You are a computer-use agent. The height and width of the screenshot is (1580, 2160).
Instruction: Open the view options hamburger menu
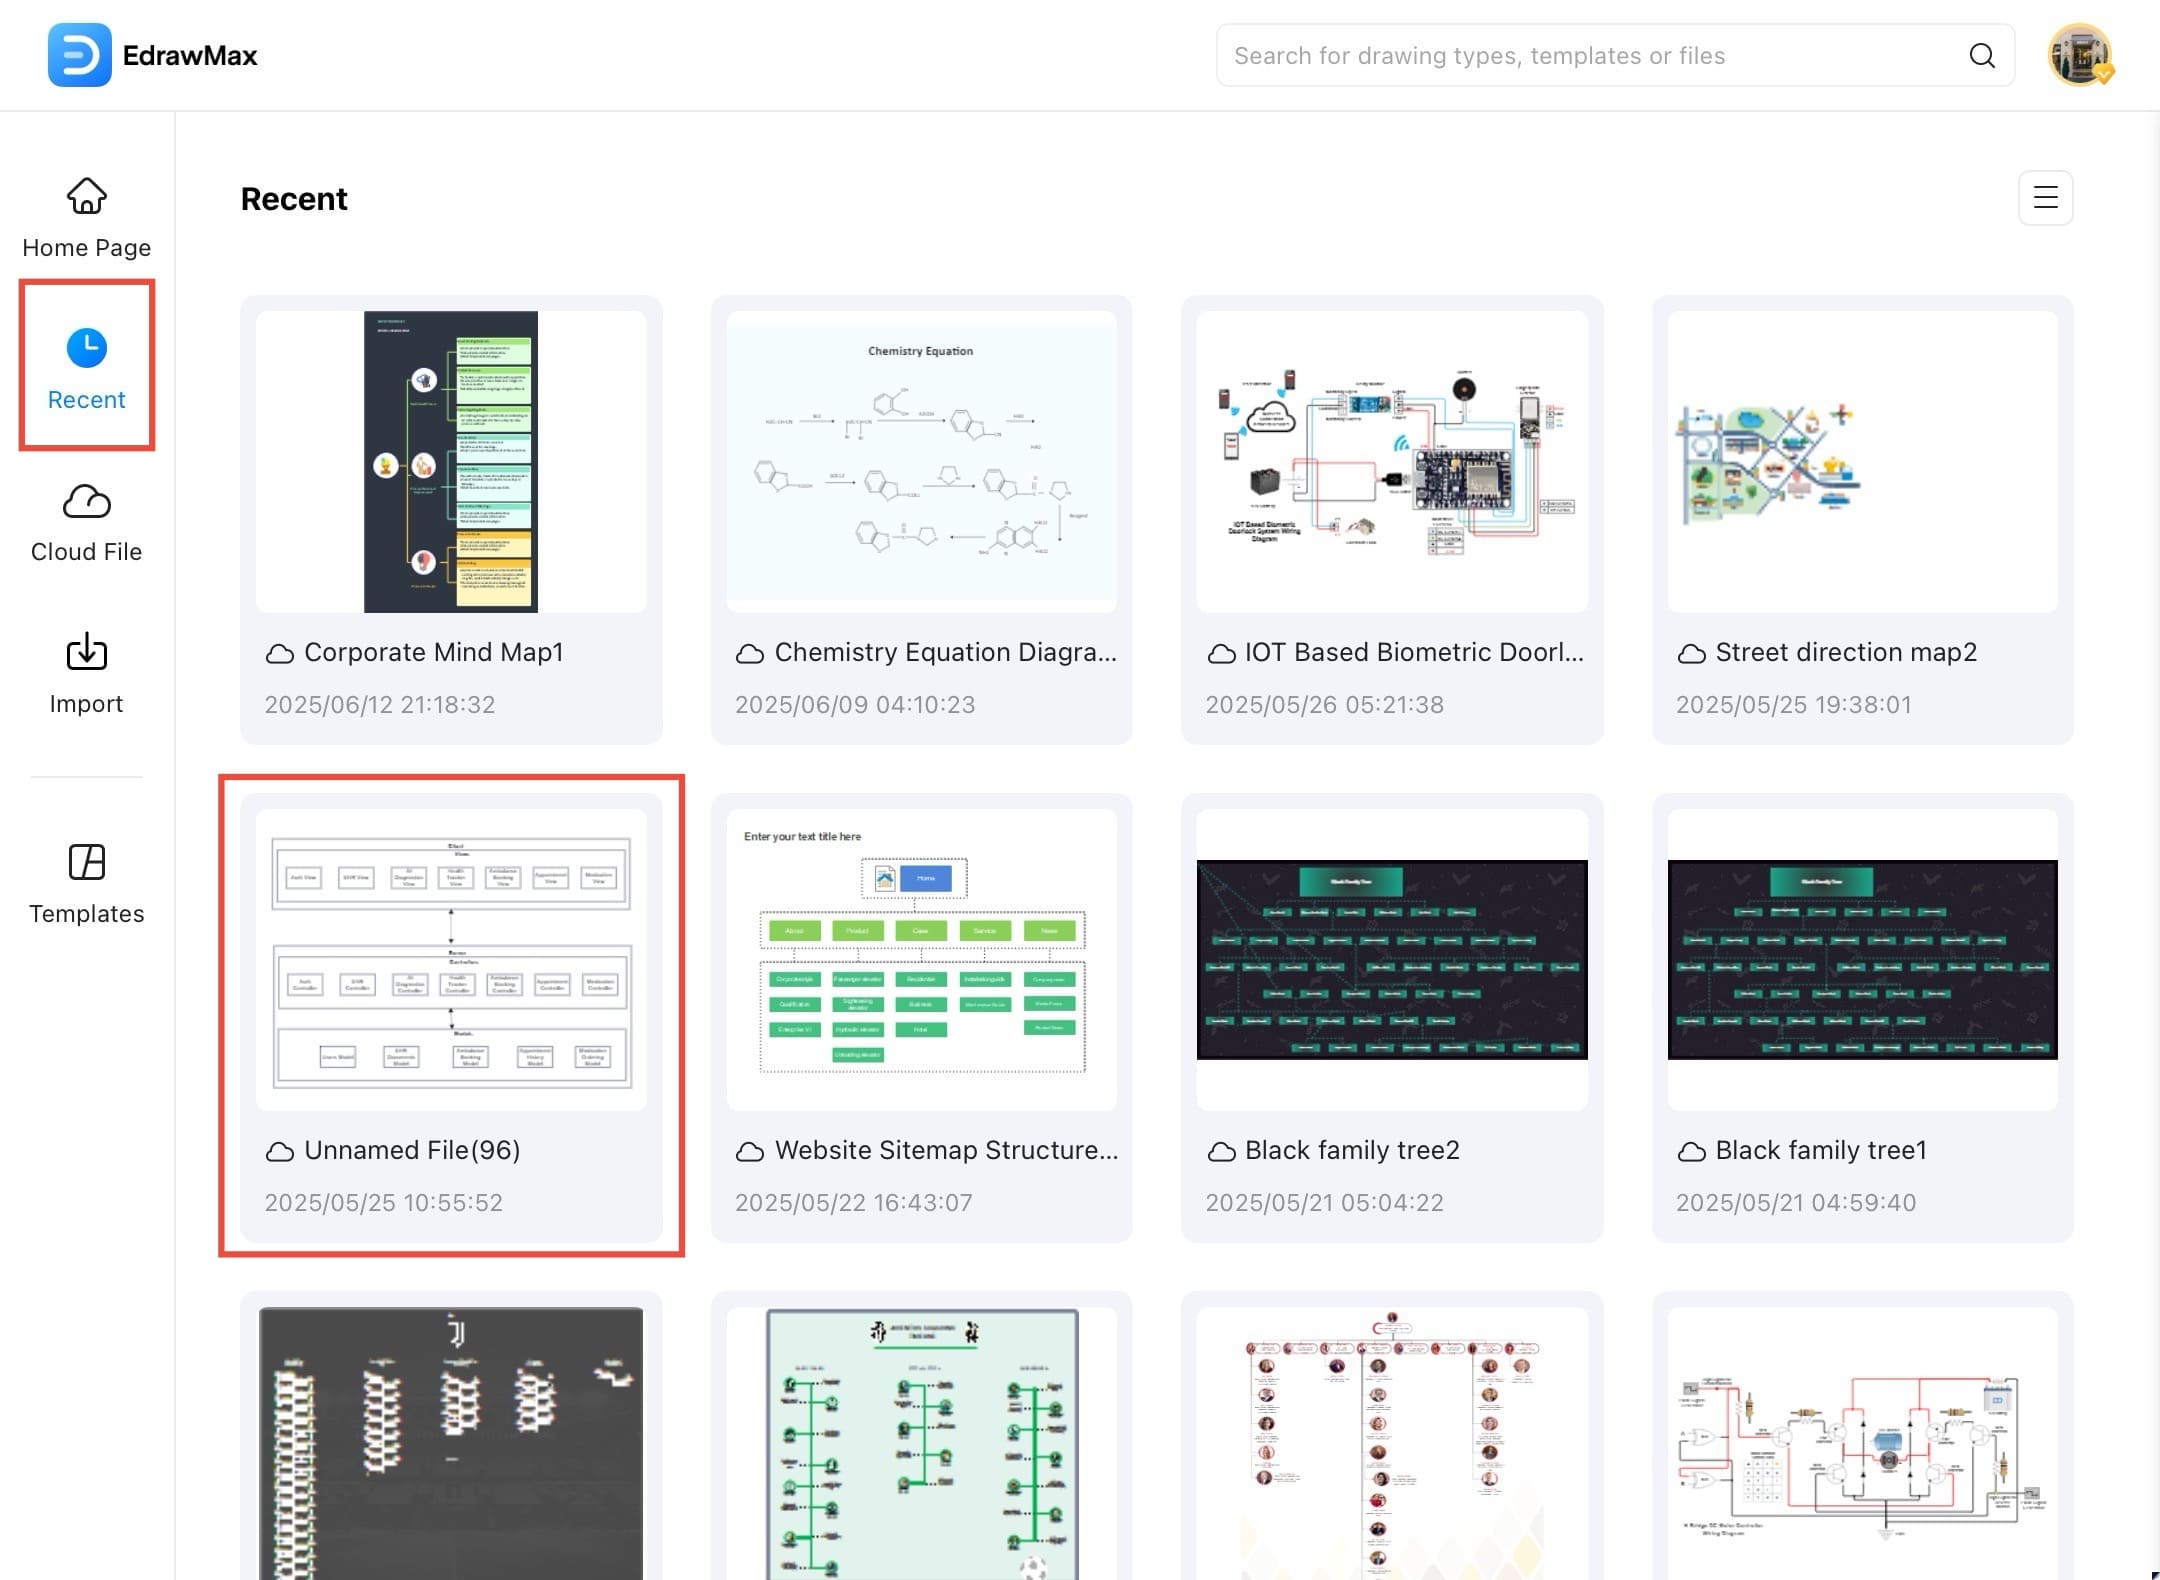pos(2044,198)
